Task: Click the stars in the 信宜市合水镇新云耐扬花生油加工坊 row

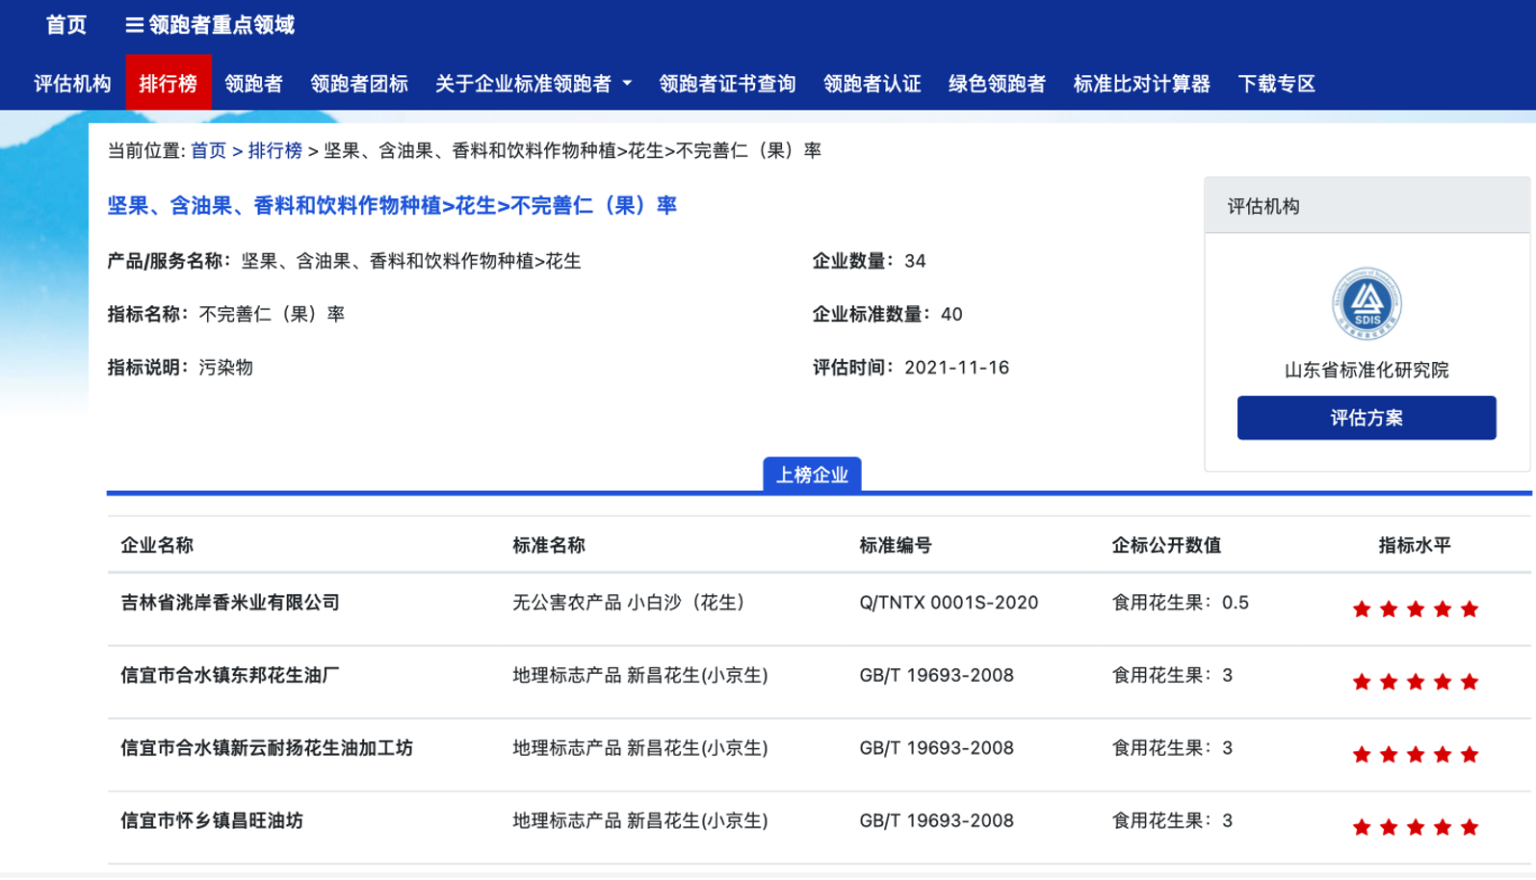Action: pyautogui.click(x=1415, y=755)
